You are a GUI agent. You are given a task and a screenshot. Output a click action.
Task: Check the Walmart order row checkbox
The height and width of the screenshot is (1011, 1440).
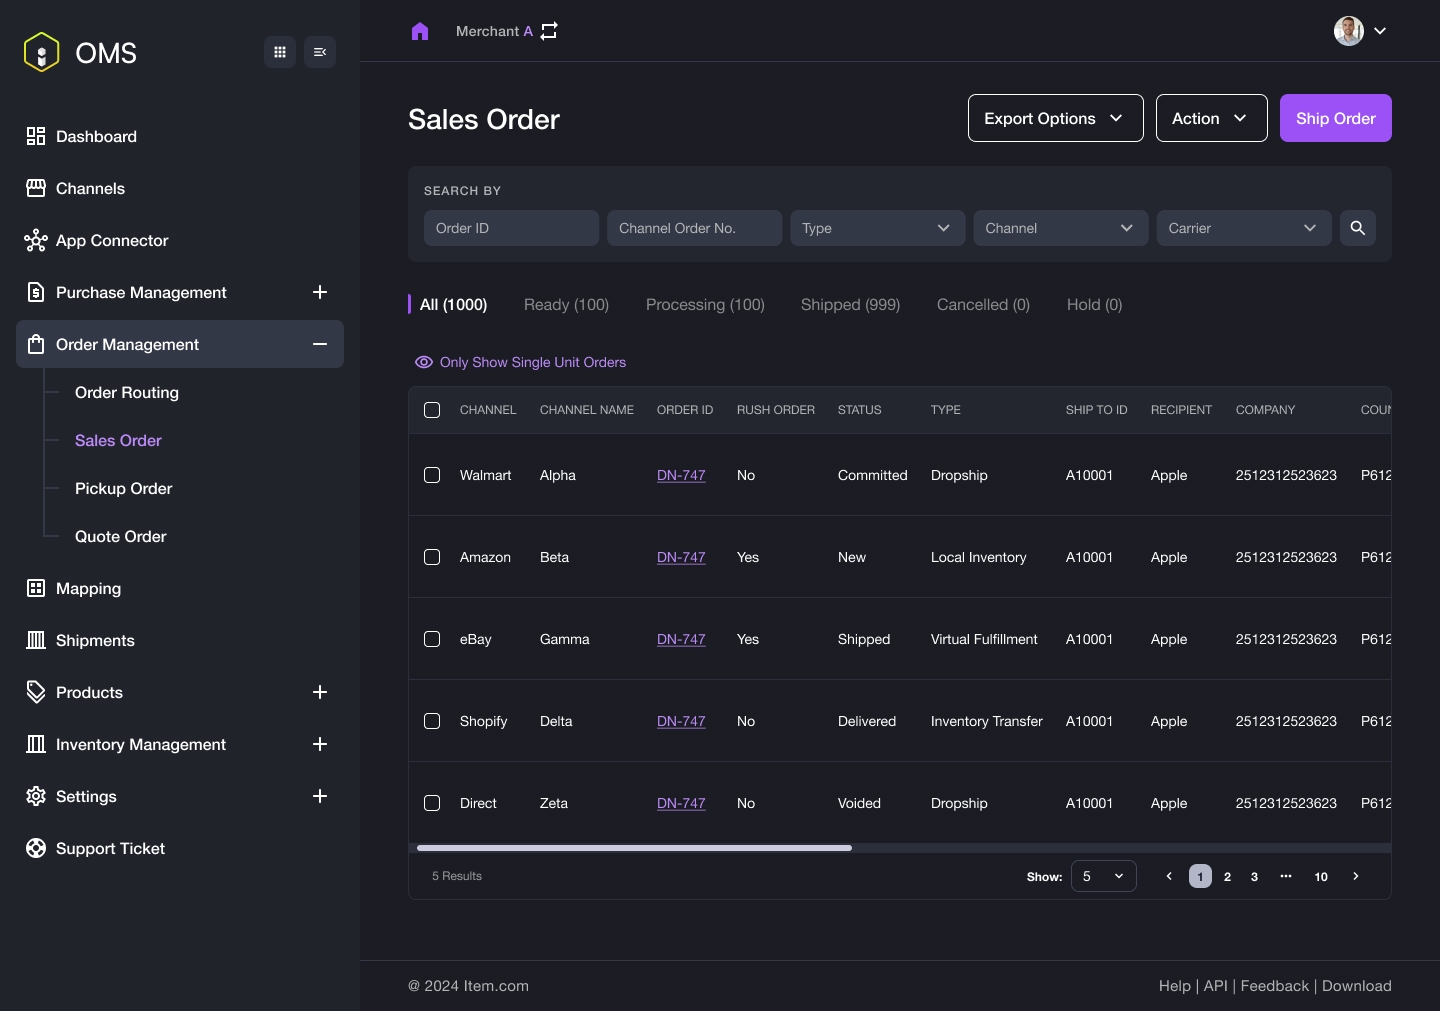432,475
